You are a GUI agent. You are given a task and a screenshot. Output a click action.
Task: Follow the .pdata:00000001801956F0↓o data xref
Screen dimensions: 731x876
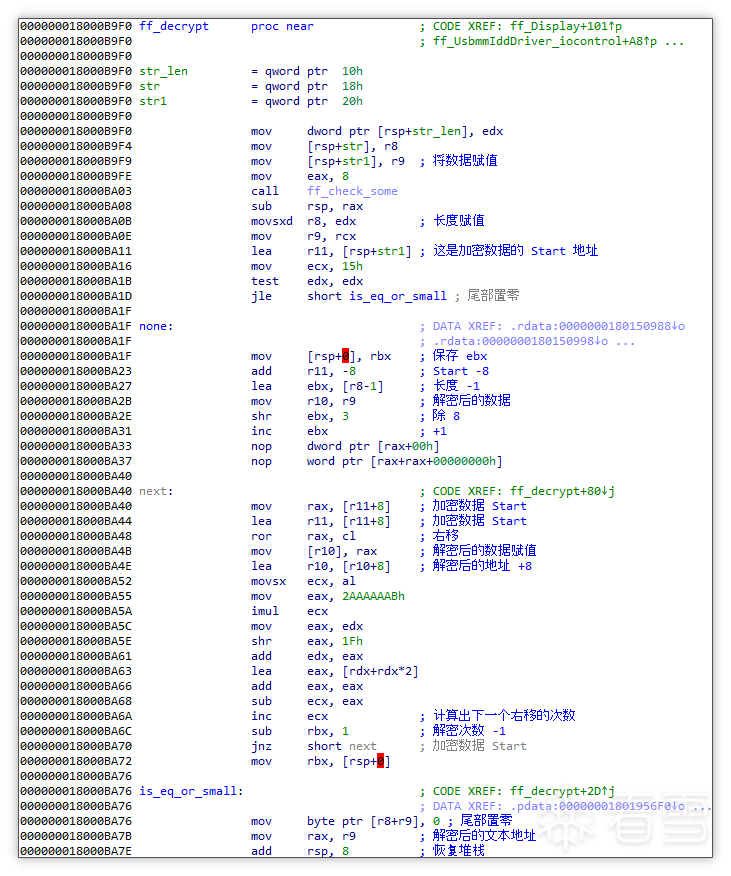597,806
